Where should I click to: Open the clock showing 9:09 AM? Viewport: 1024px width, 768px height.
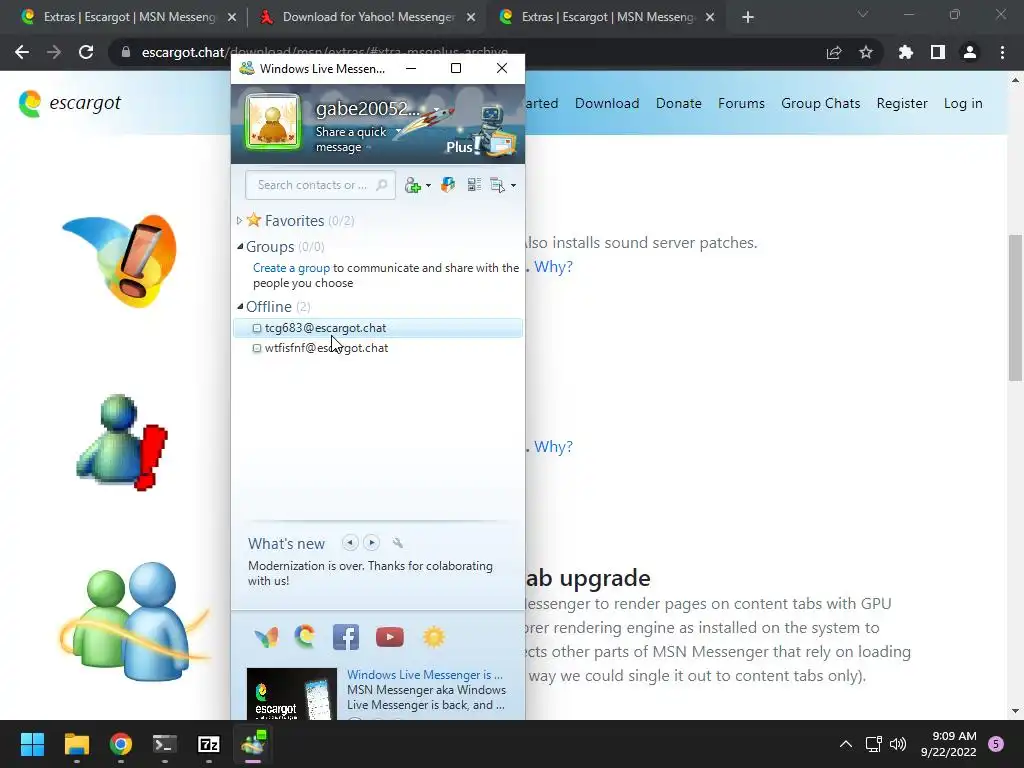tap(949, 744)
